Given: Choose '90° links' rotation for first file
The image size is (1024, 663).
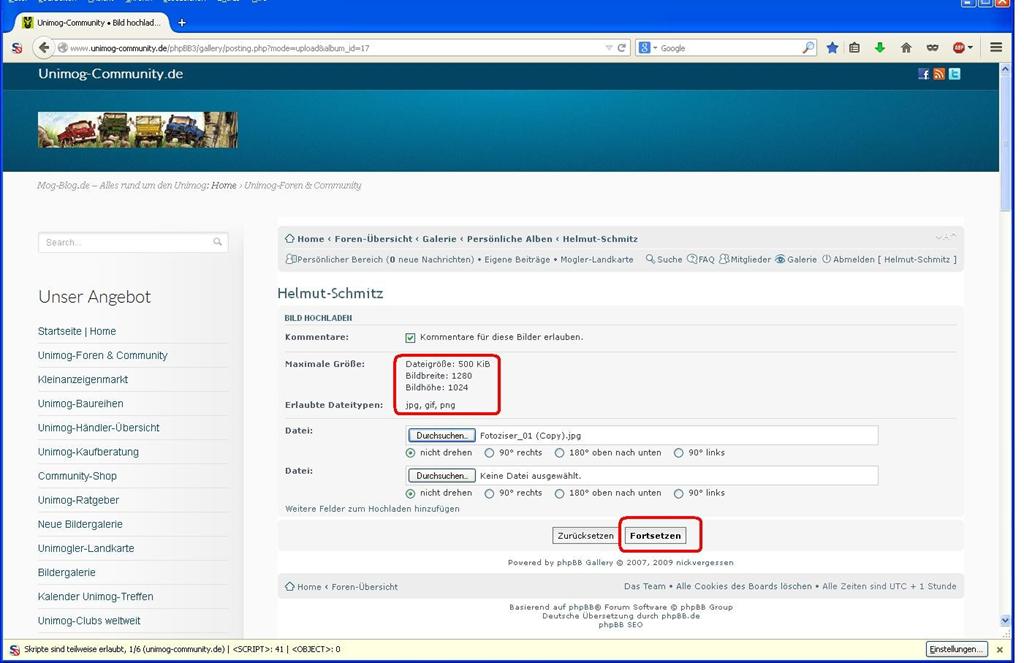Looking at the screenshot, I should tap(679, 453).
